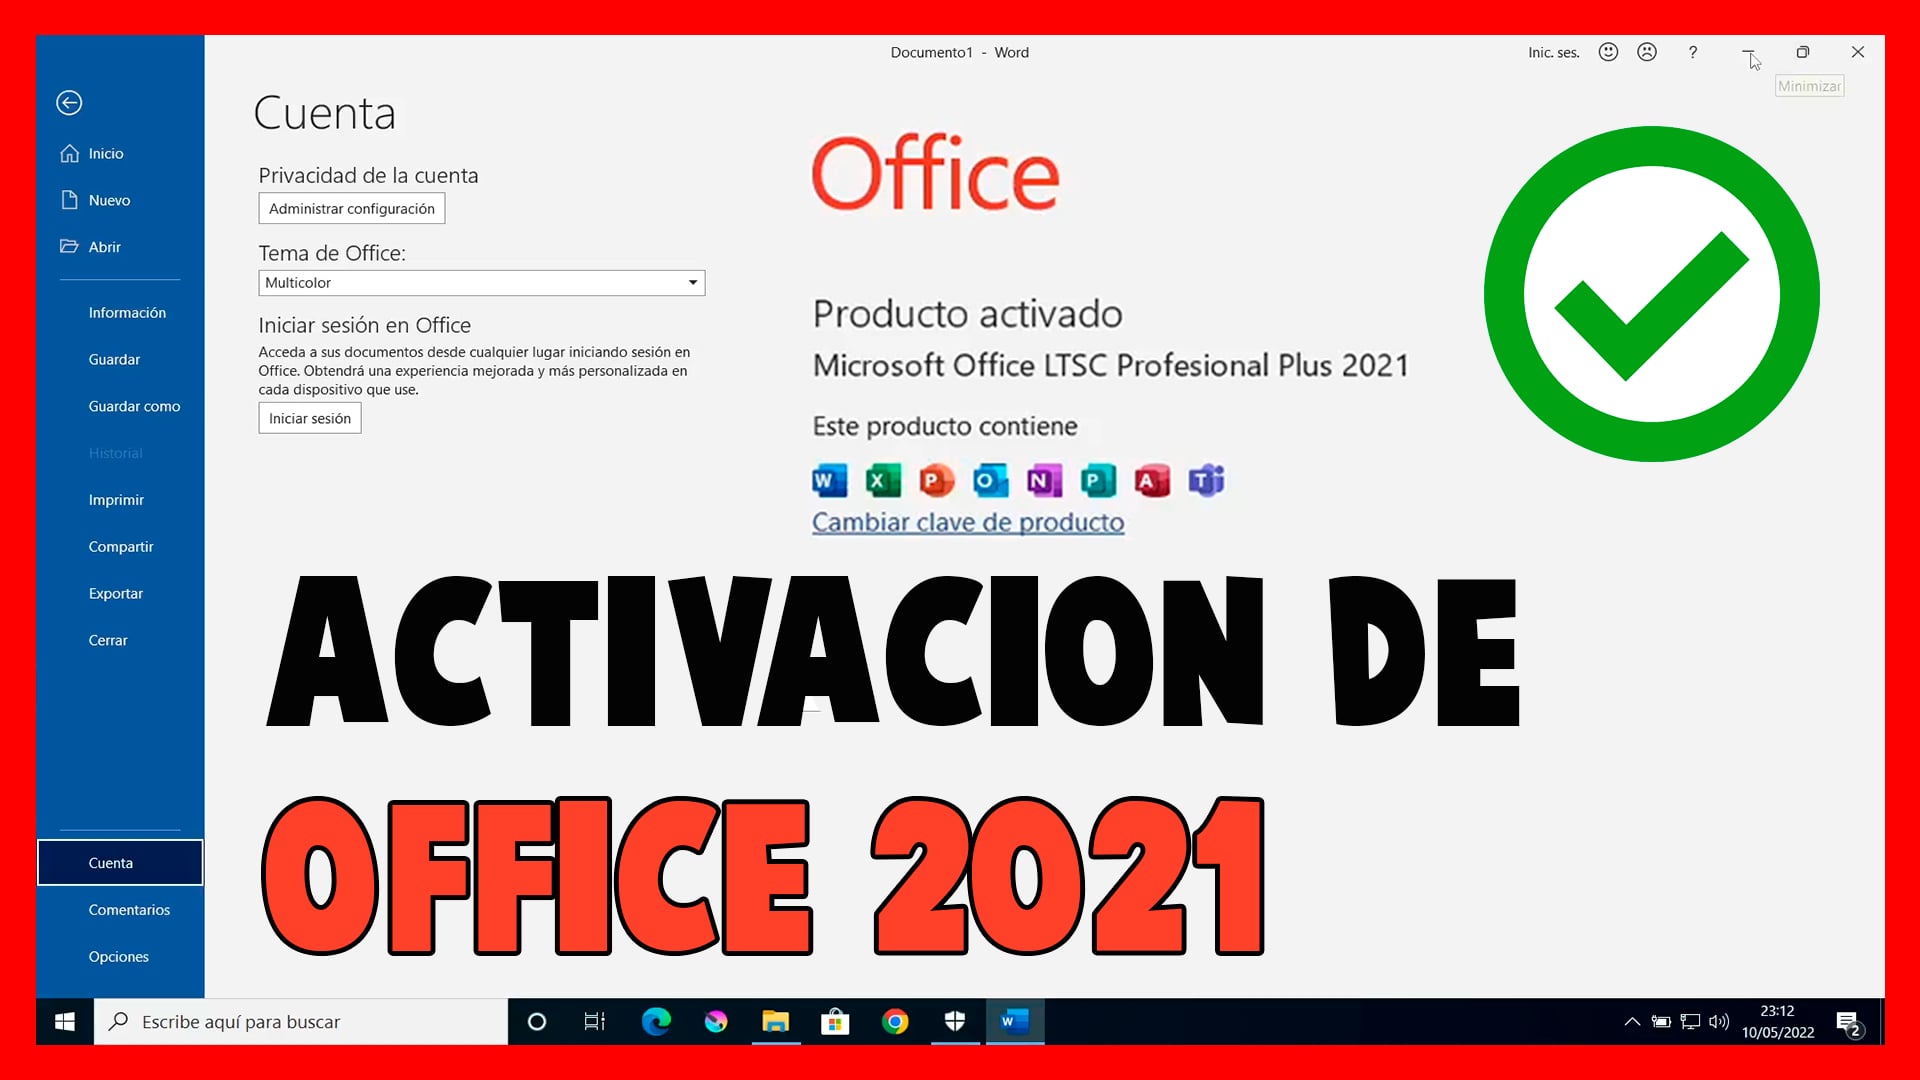Click the Iniciar sesión button

(x=310, y=418)
